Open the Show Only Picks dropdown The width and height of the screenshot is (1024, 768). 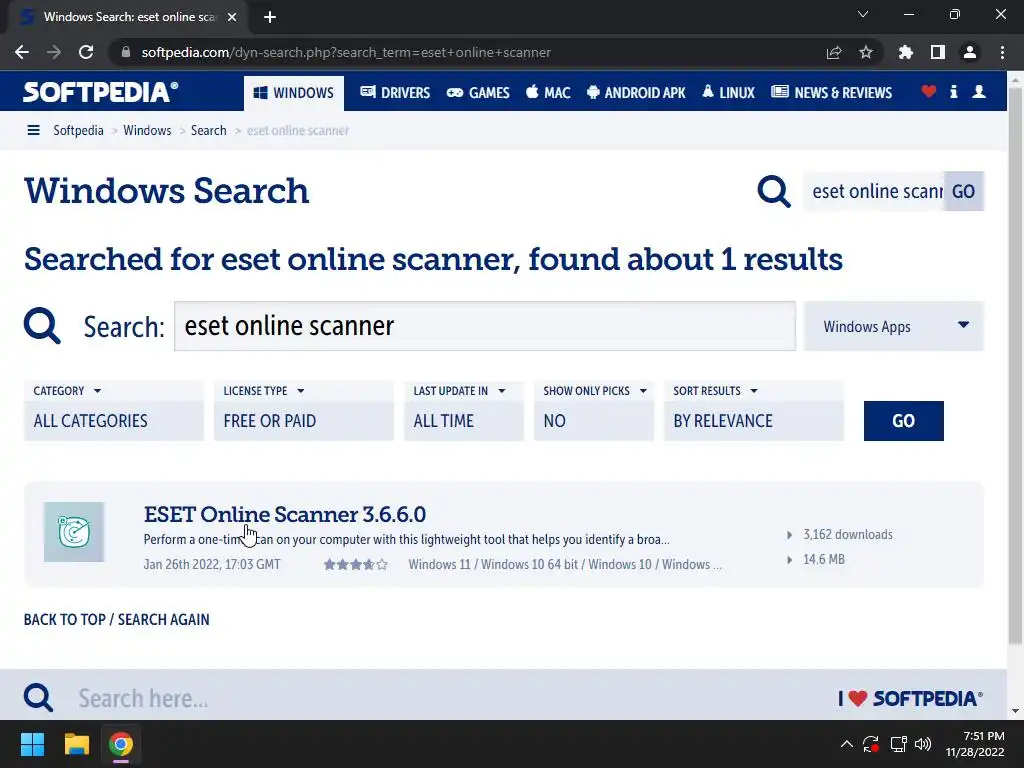tap(594, 411)
